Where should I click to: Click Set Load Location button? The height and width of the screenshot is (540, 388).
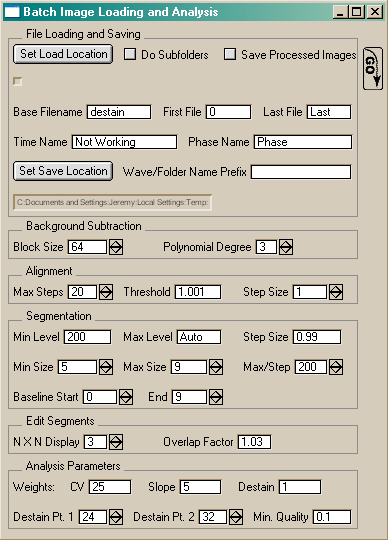point(63,54)
